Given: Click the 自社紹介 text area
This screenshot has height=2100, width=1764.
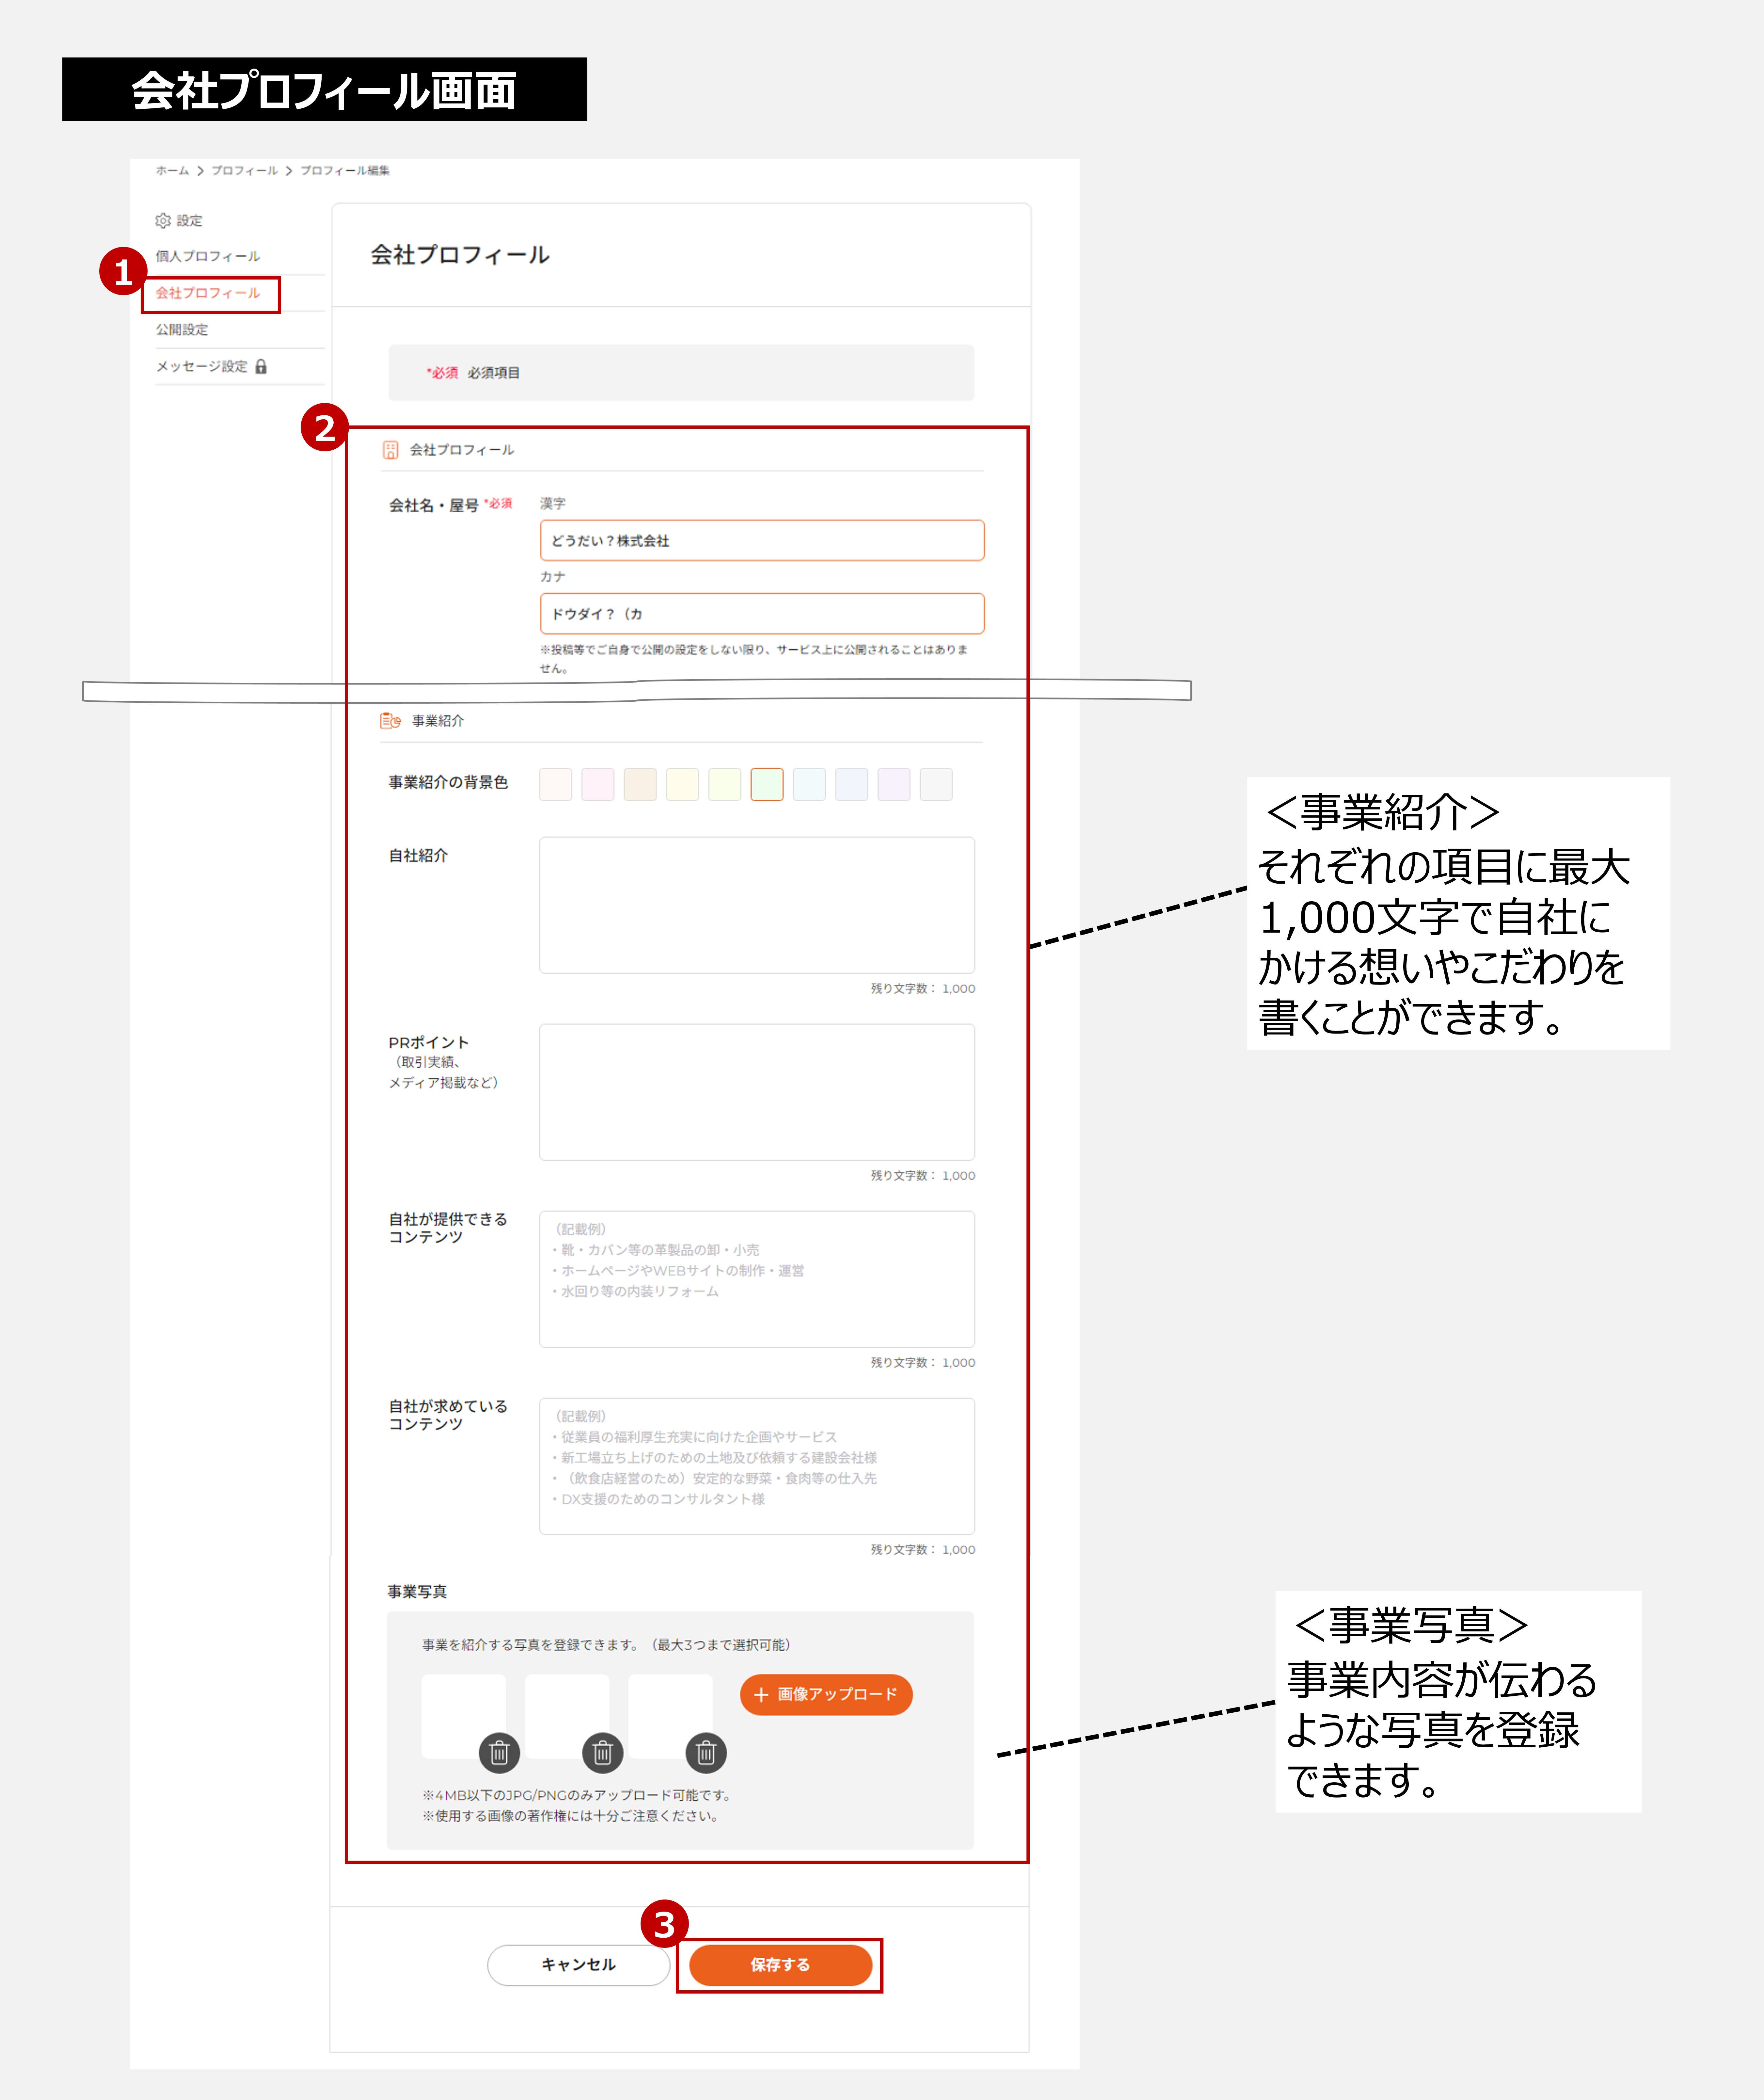Looking at the screenshot, I should [757, 905].
